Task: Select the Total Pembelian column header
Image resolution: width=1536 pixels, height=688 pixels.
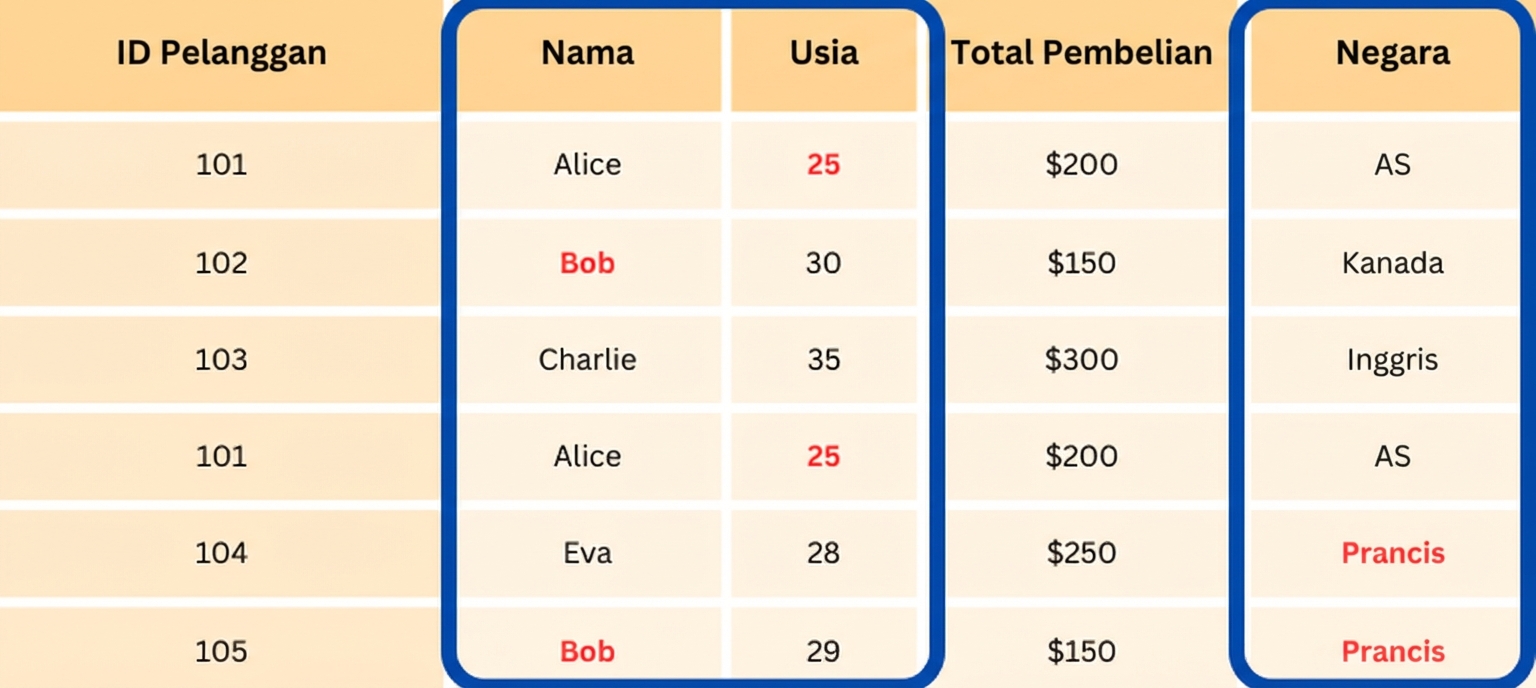Action: (1081, 53)
